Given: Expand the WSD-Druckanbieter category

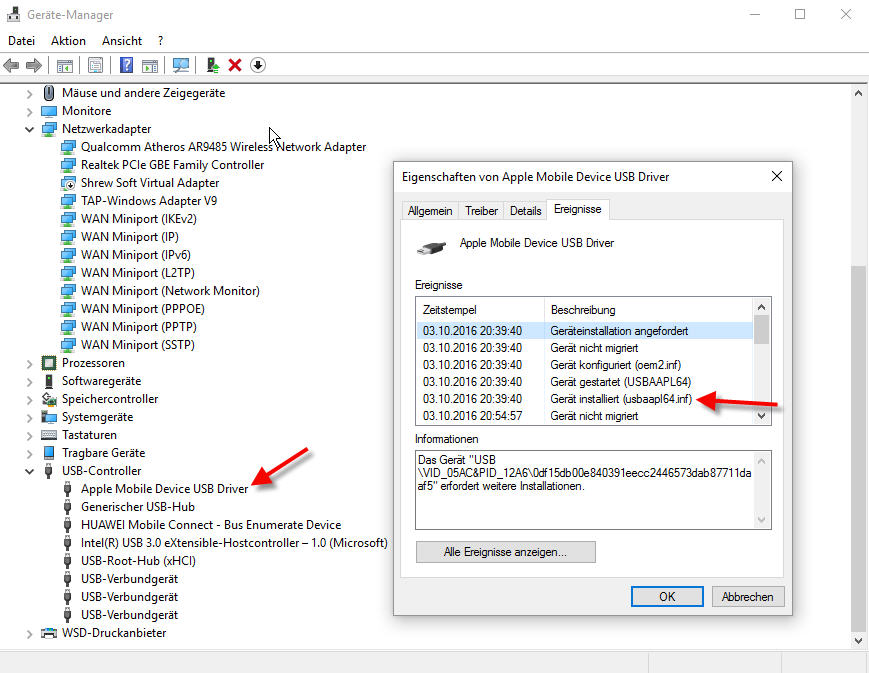Looking at the screenshot, I should coord(30,633).
